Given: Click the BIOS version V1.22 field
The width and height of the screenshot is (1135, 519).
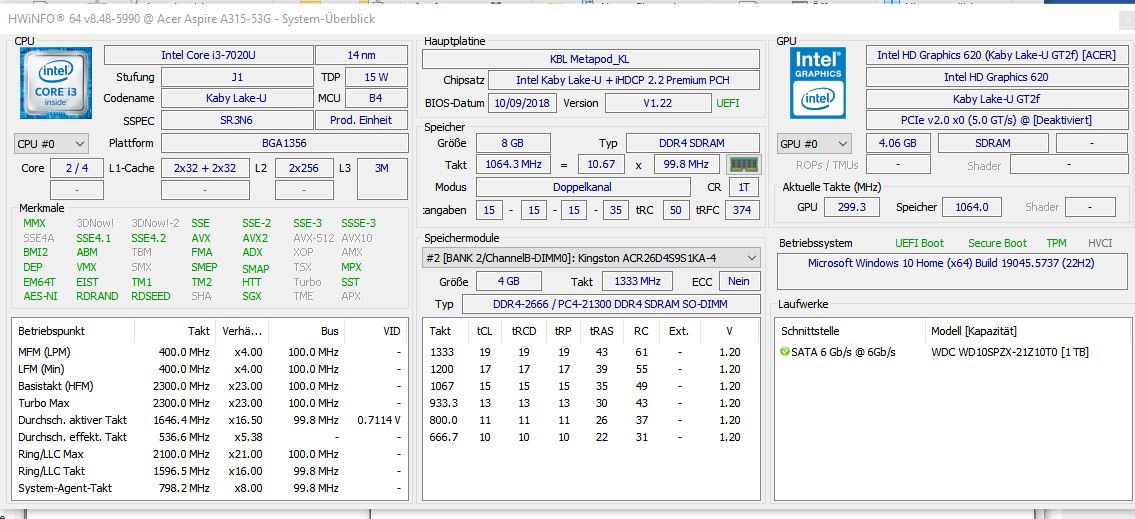Looking at the screenshot, I should click(x=657, y=103).
